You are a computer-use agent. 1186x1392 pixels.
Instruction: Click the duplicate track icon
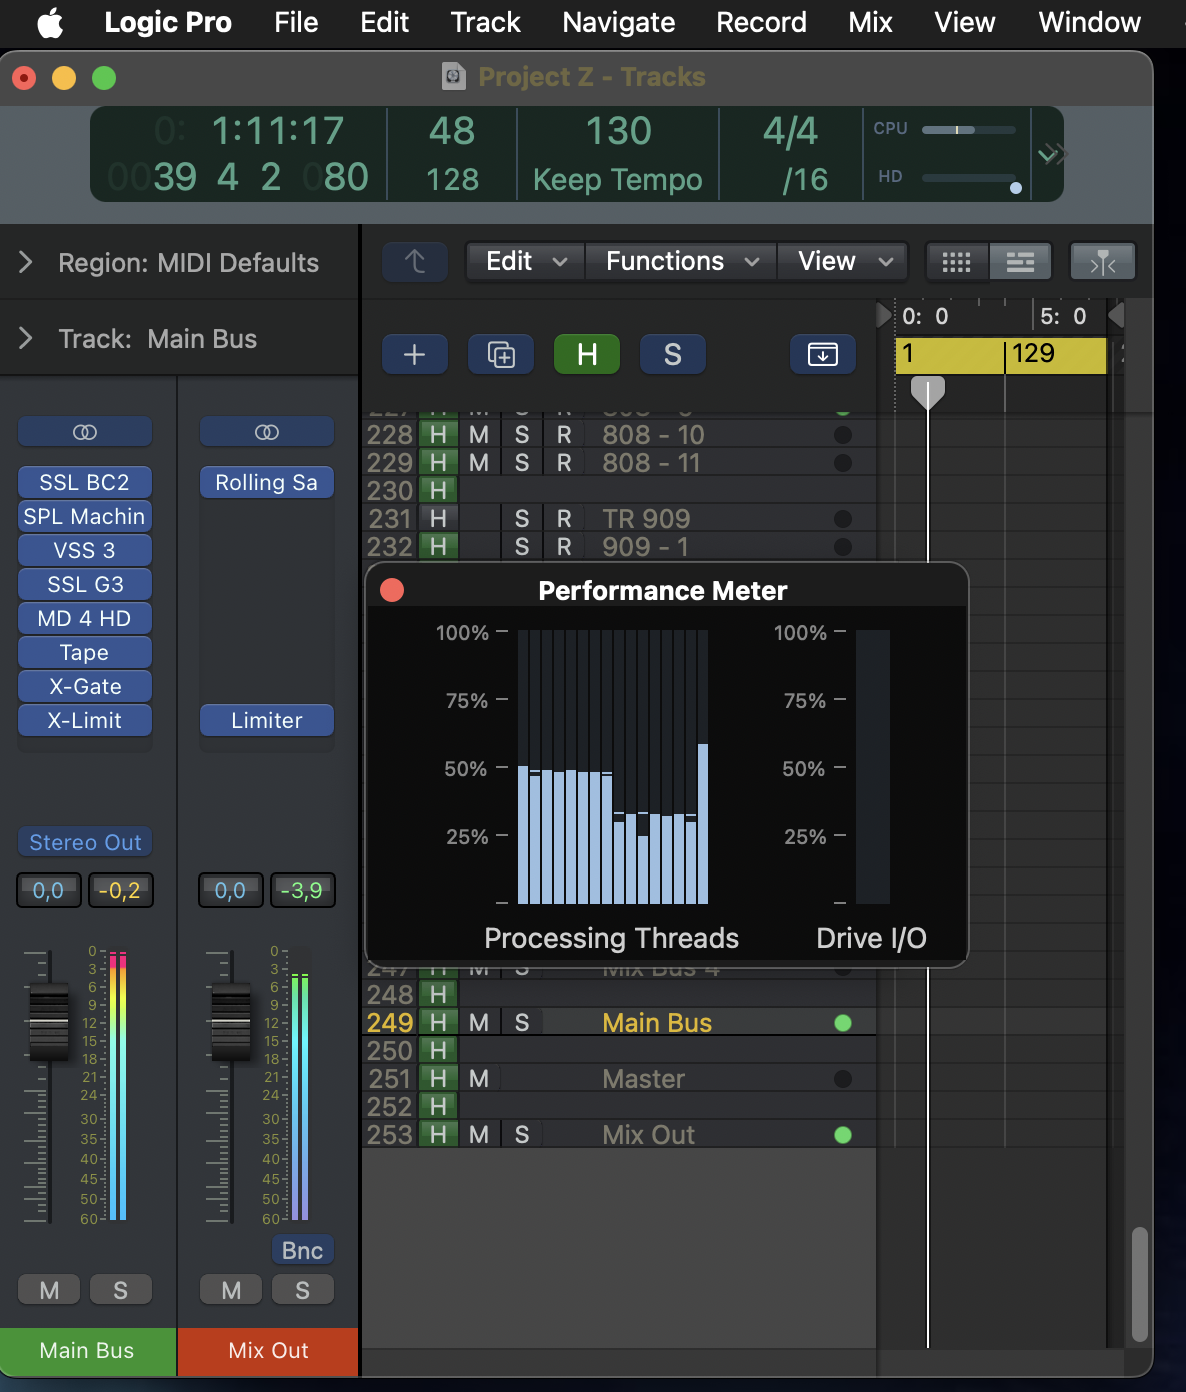pyautogui.click(x=501, y=354)
